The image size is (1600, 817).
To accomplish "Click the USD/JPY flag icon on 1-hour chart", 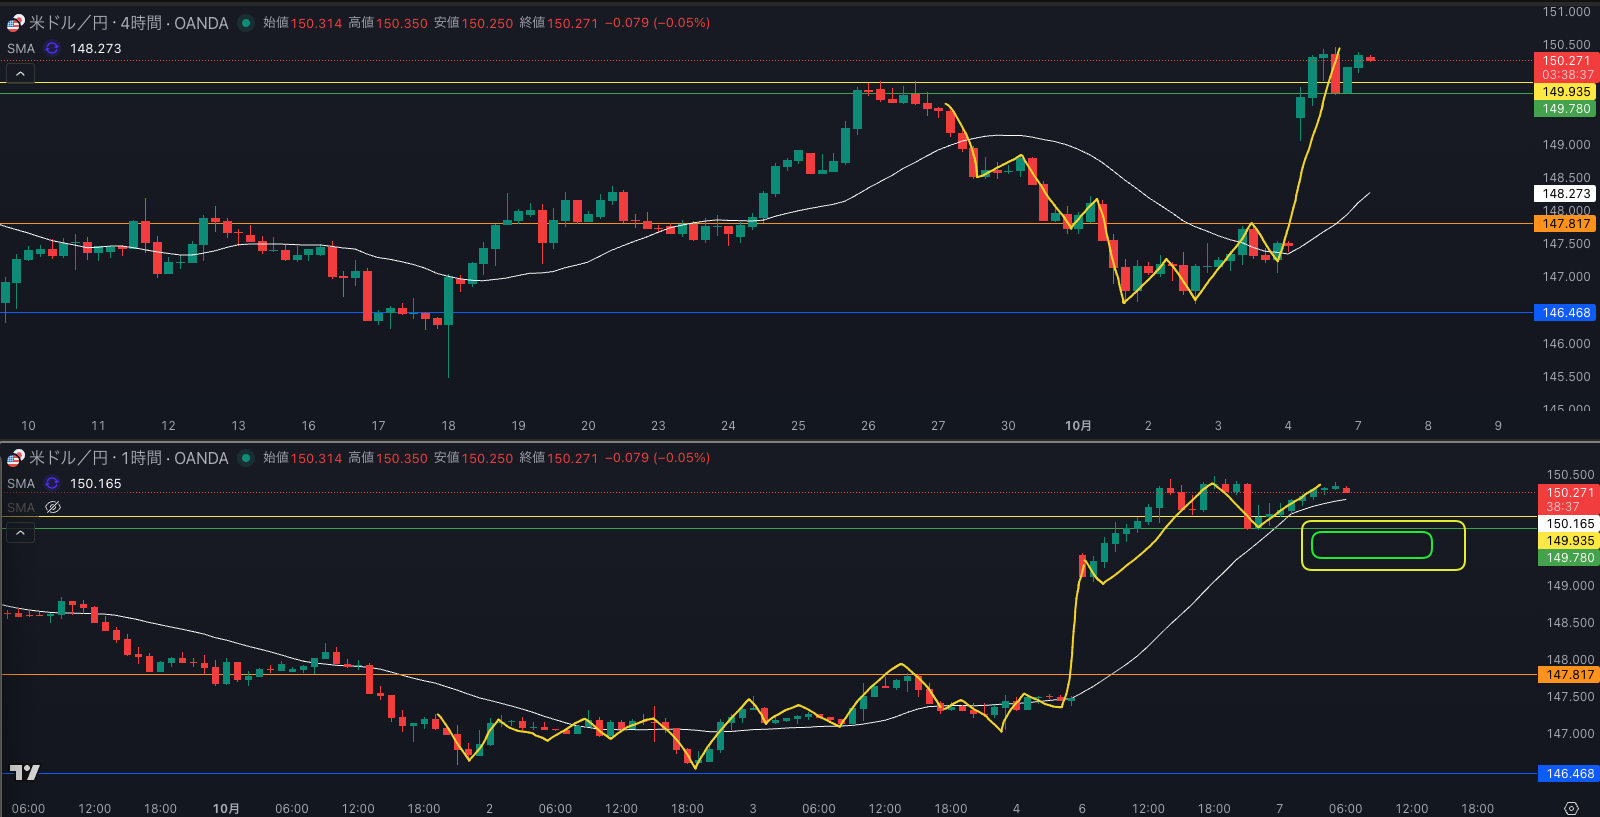I will 15,458.
